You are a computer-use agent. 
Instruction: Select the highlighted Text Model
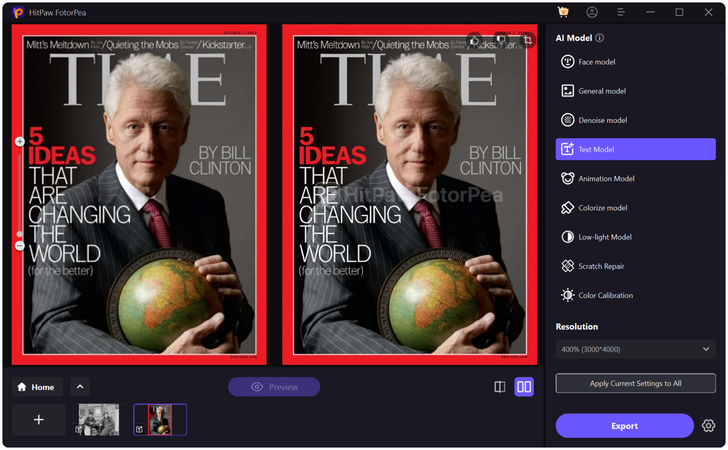point(635,149)
